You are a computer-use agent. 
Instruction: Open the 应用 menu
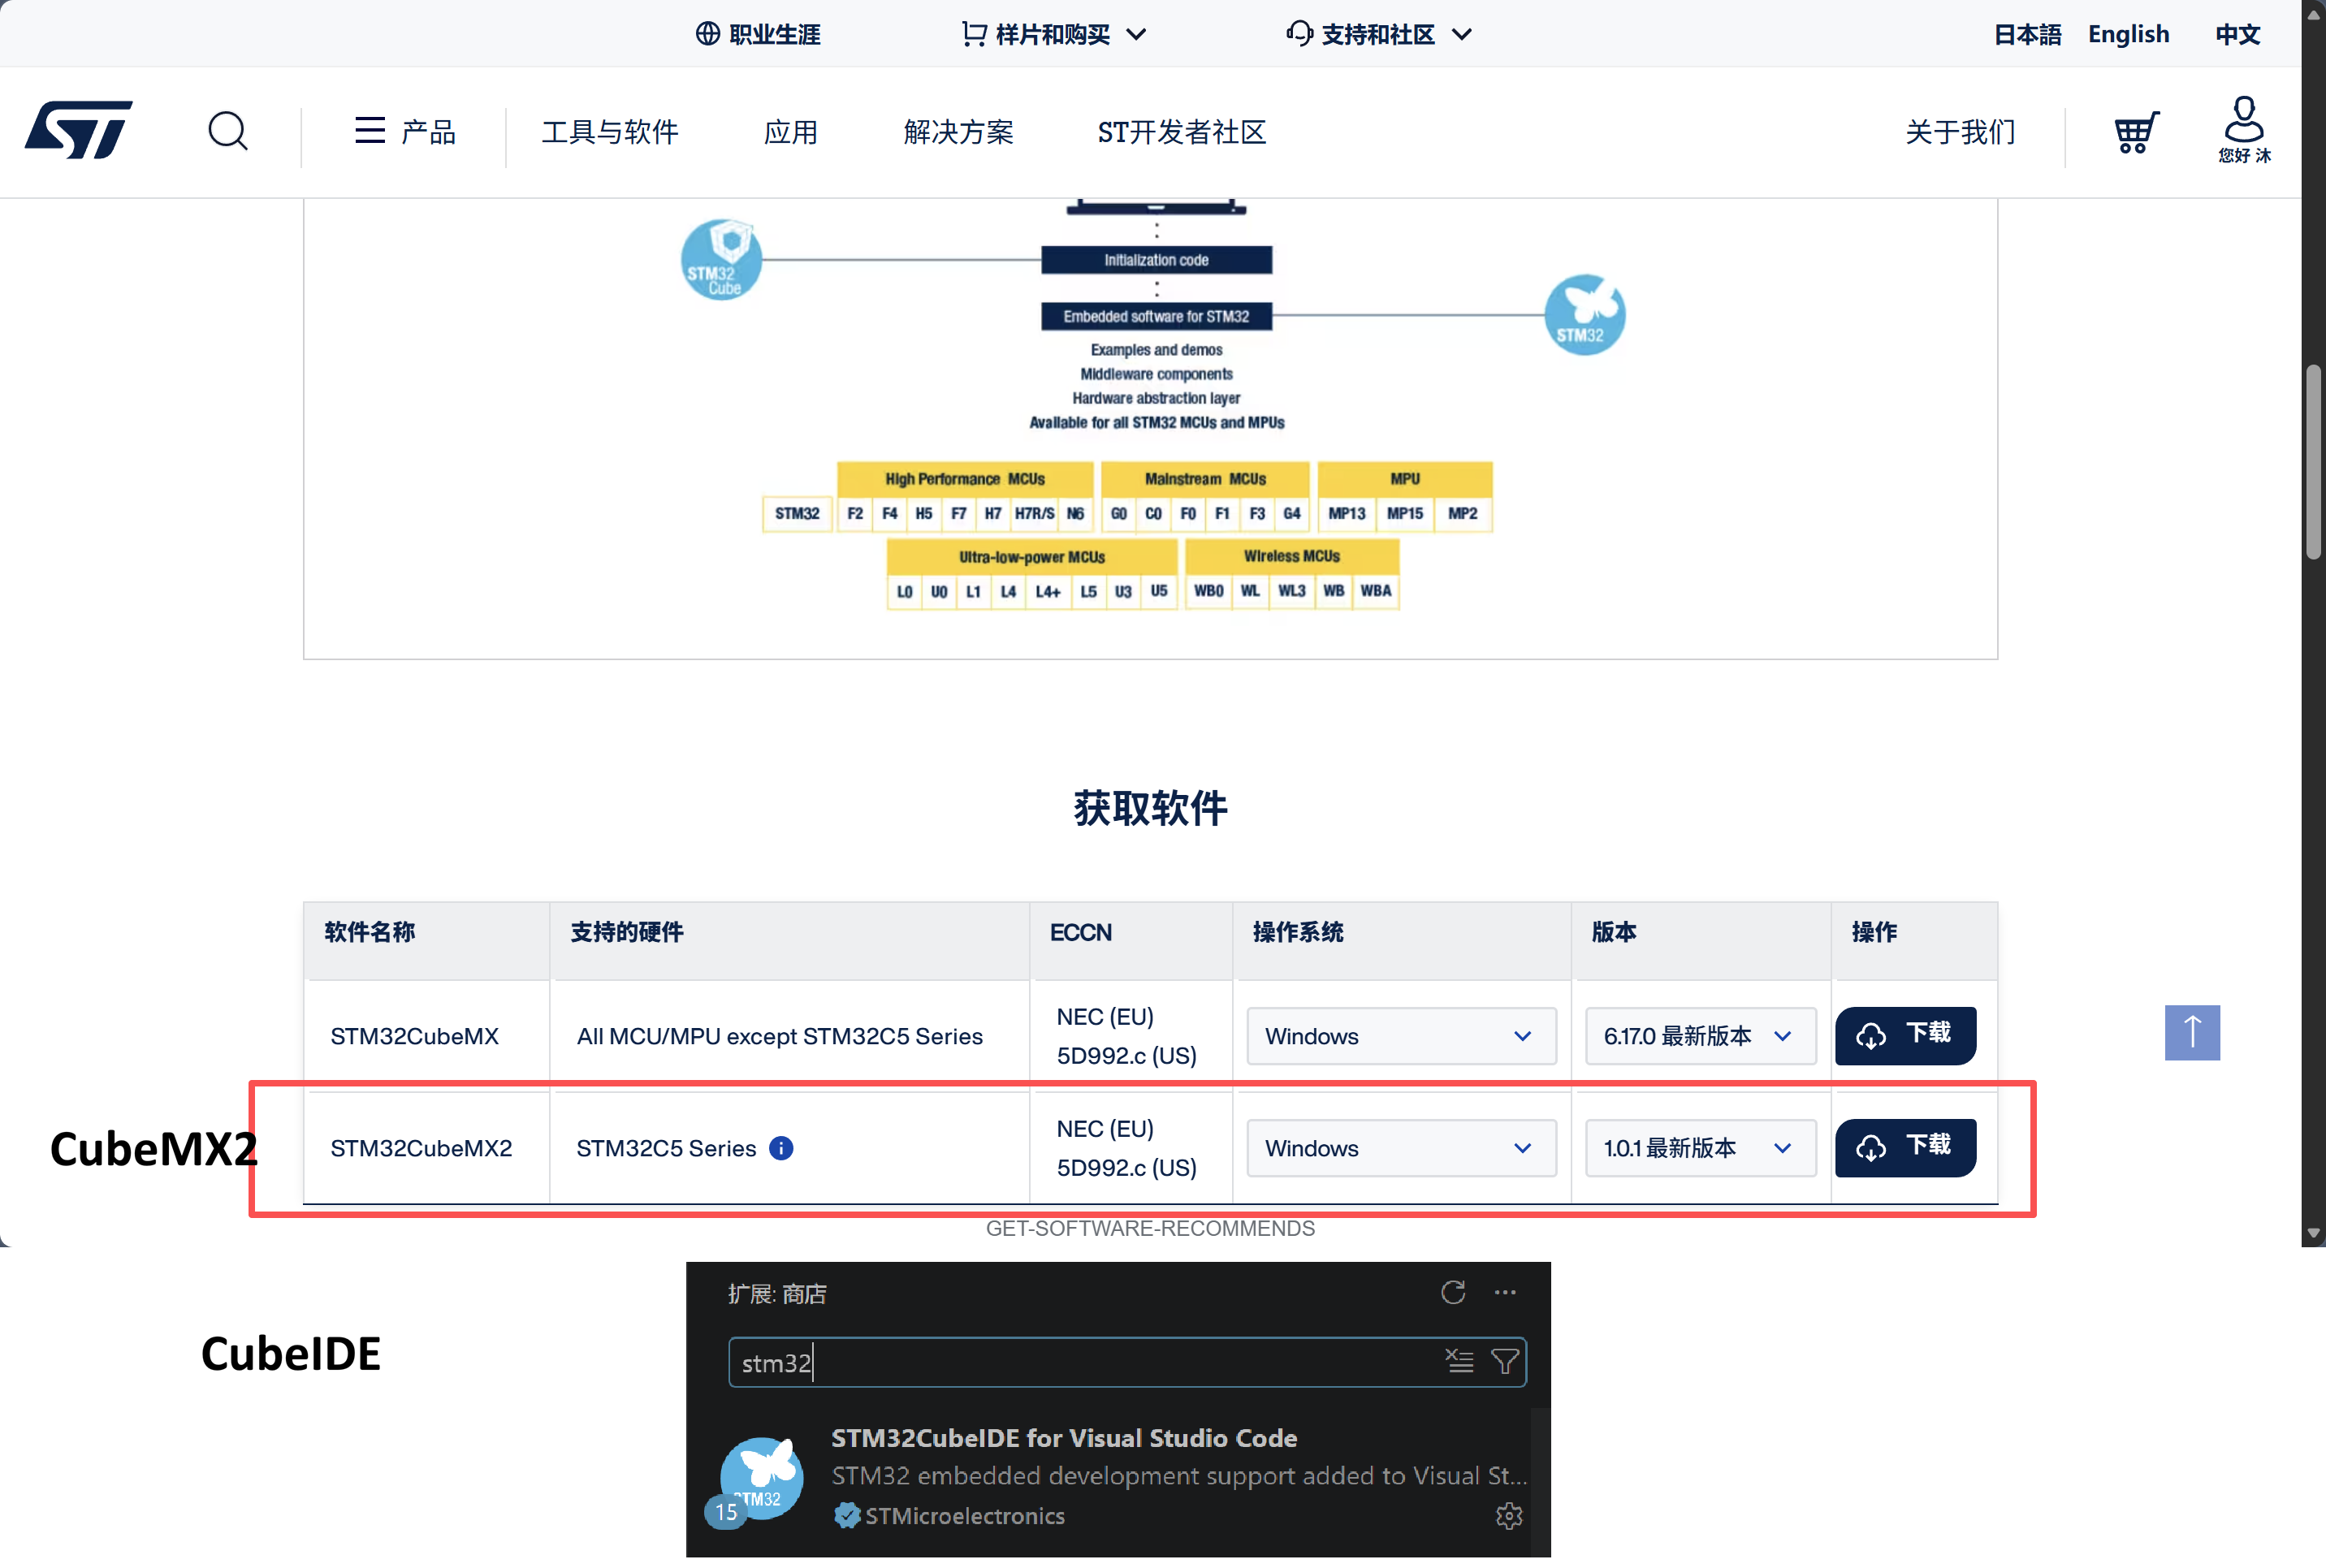(791, 131)
